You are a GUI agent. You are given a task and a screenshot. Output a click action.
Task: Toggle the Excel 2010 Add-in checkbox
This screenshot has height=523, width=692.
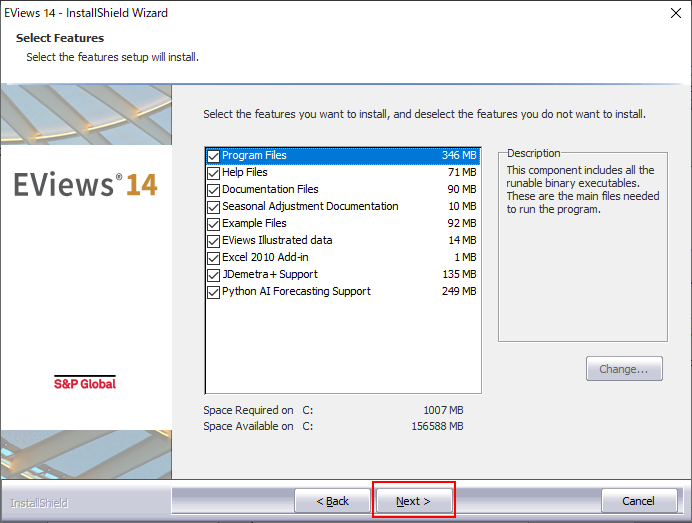pyautogui.click(x=214, y=258)
